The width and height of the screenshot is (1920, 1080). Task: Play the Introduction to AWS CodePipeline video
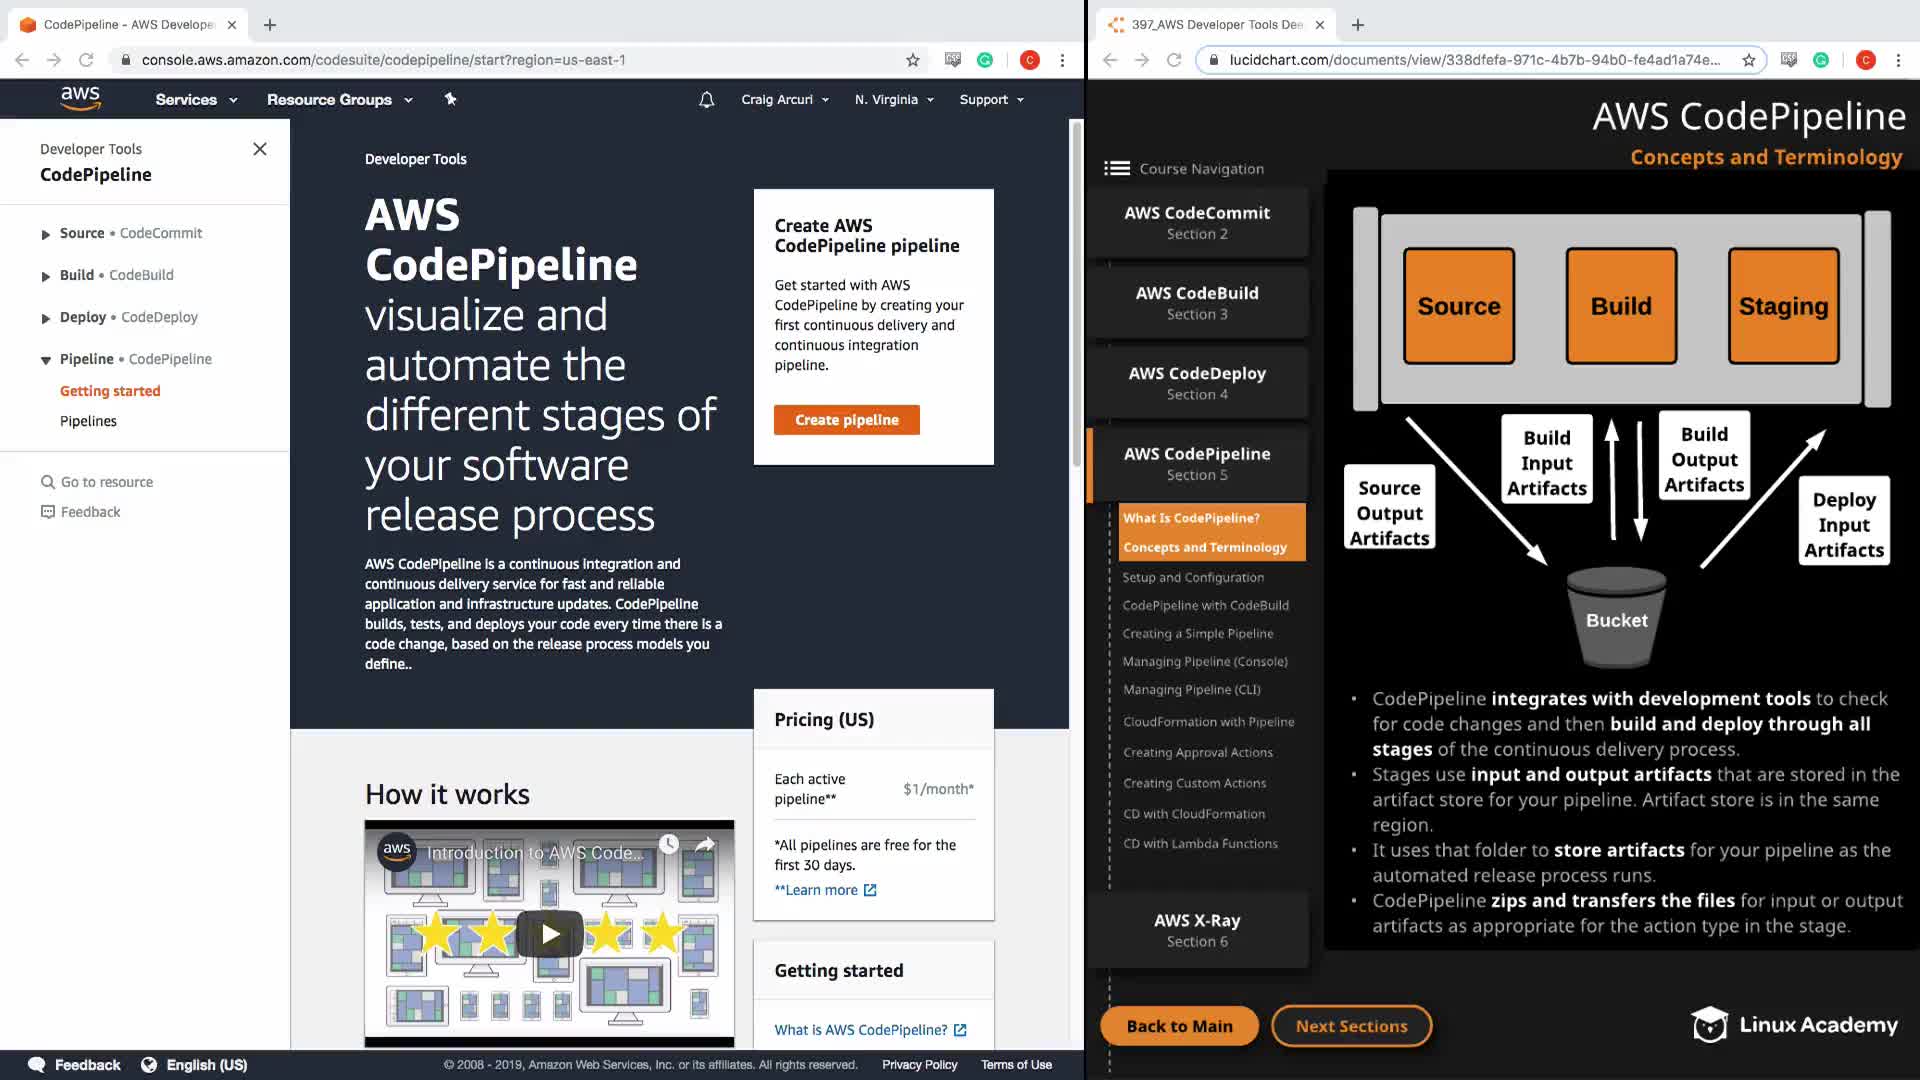[549, 934]
